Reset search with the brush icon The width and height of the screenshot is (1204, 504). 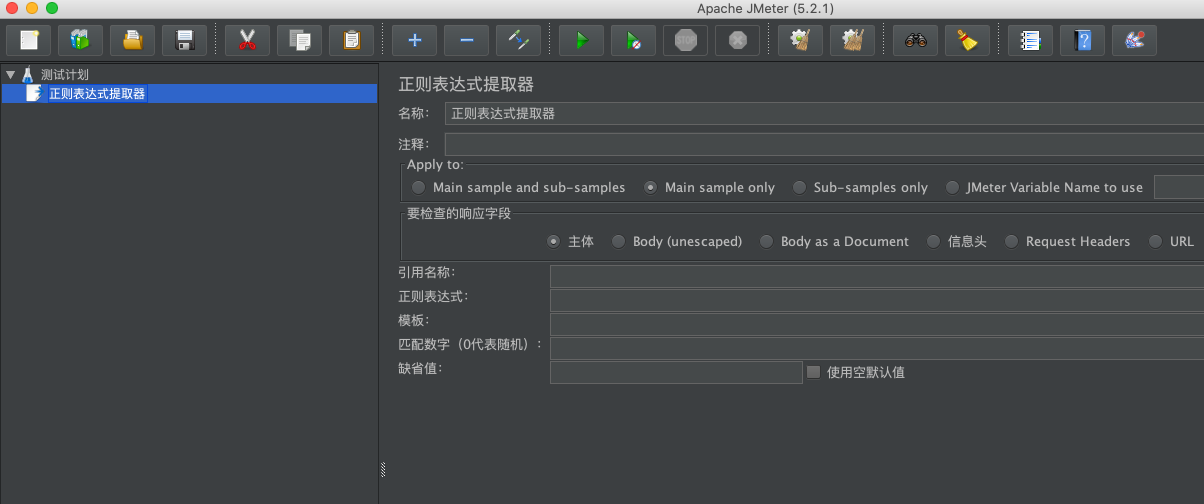967,40
